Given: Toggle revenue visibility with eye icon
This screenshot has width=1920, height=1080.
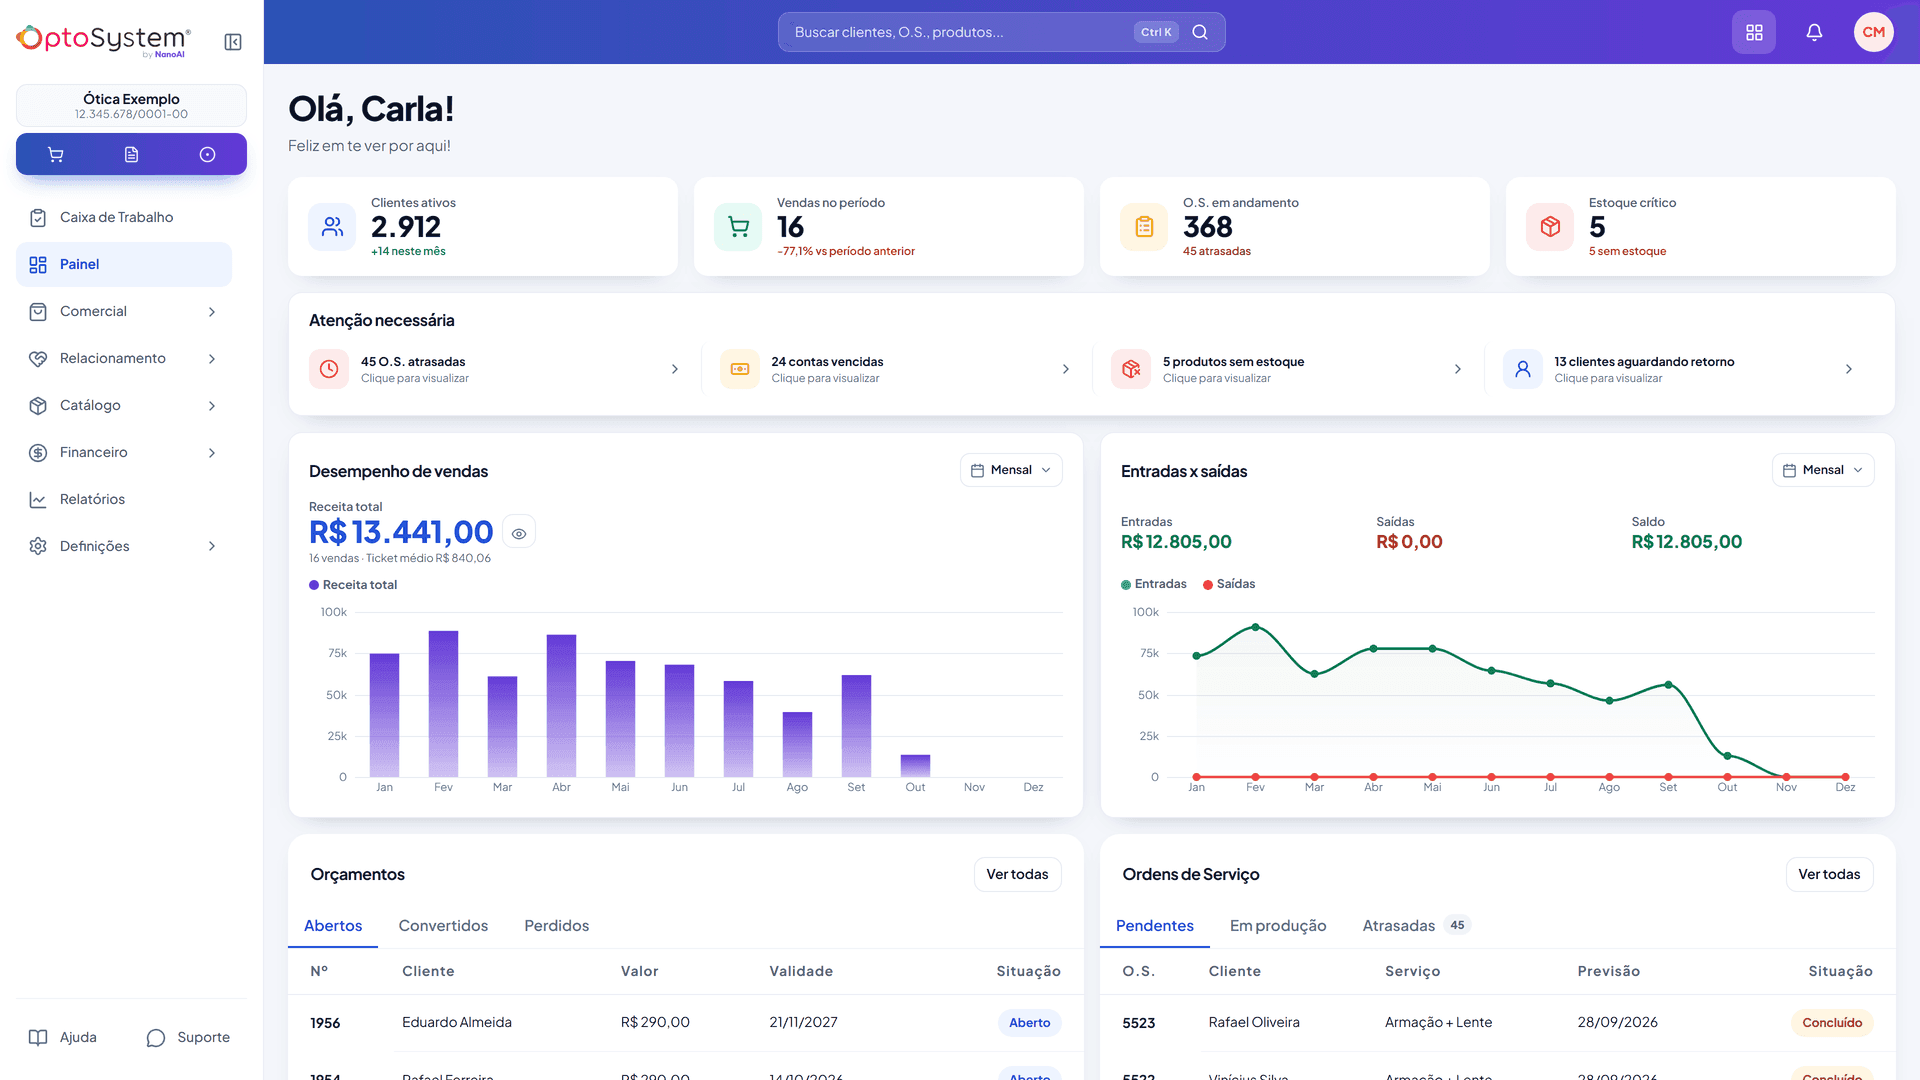Looking at the screenshot, I should pos(519,534).
